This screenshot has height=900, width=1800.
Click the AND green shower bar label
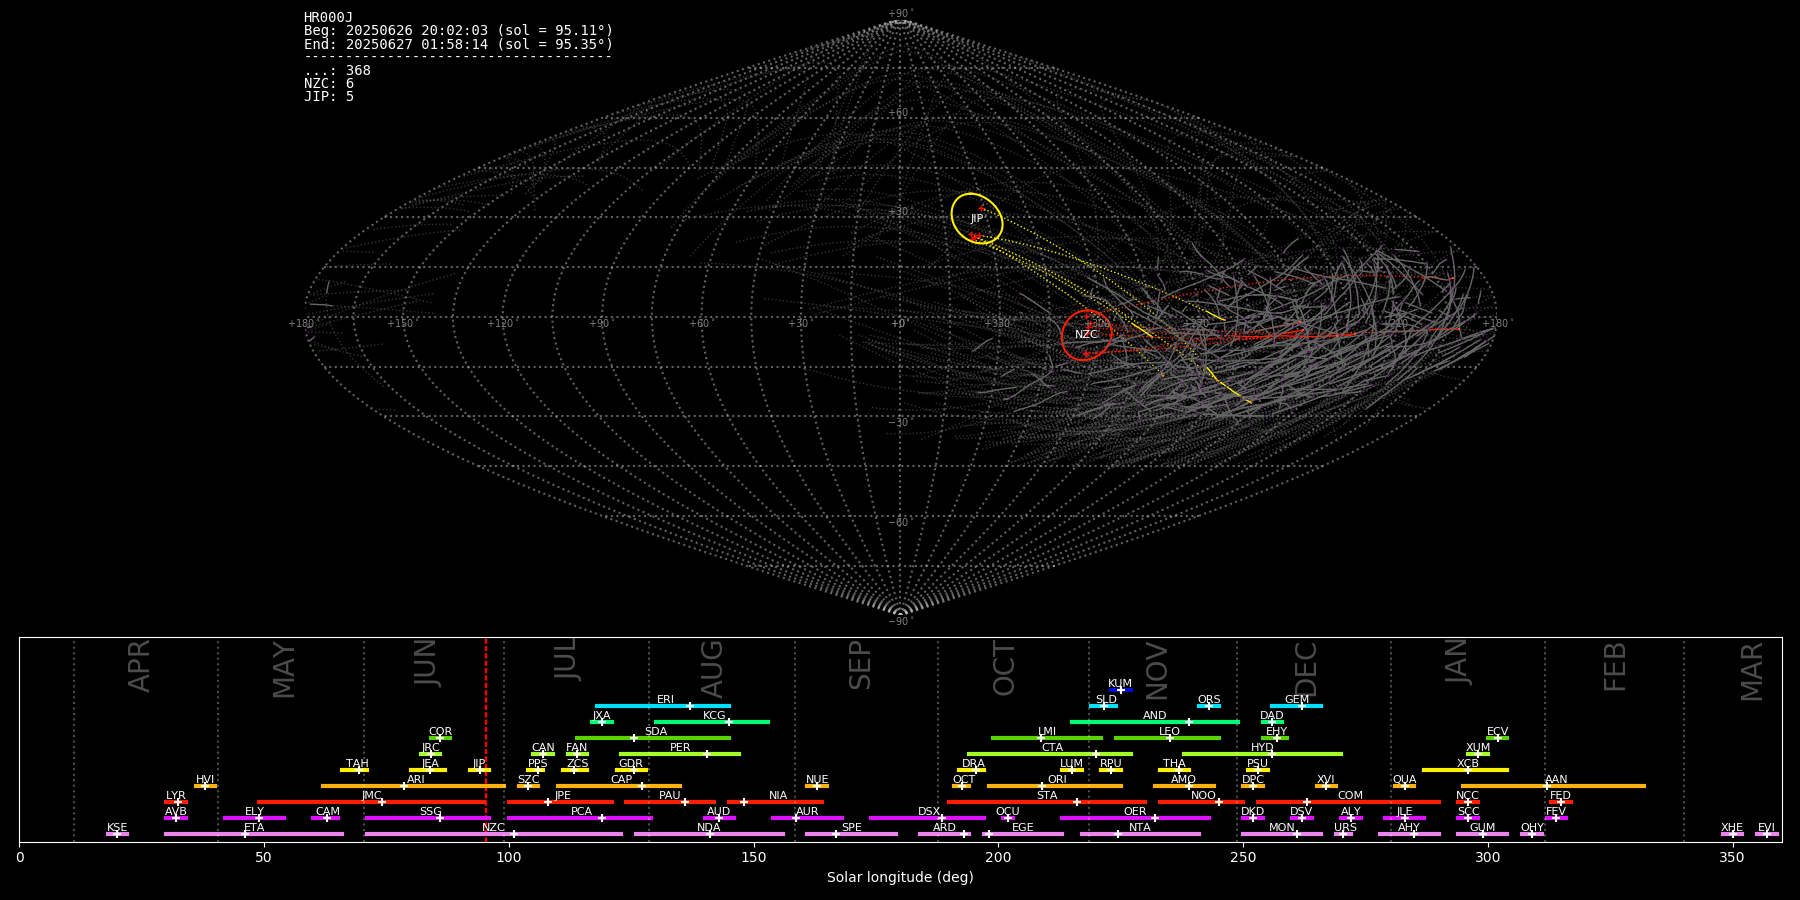pyautogui.click(x=1155, y=716)
